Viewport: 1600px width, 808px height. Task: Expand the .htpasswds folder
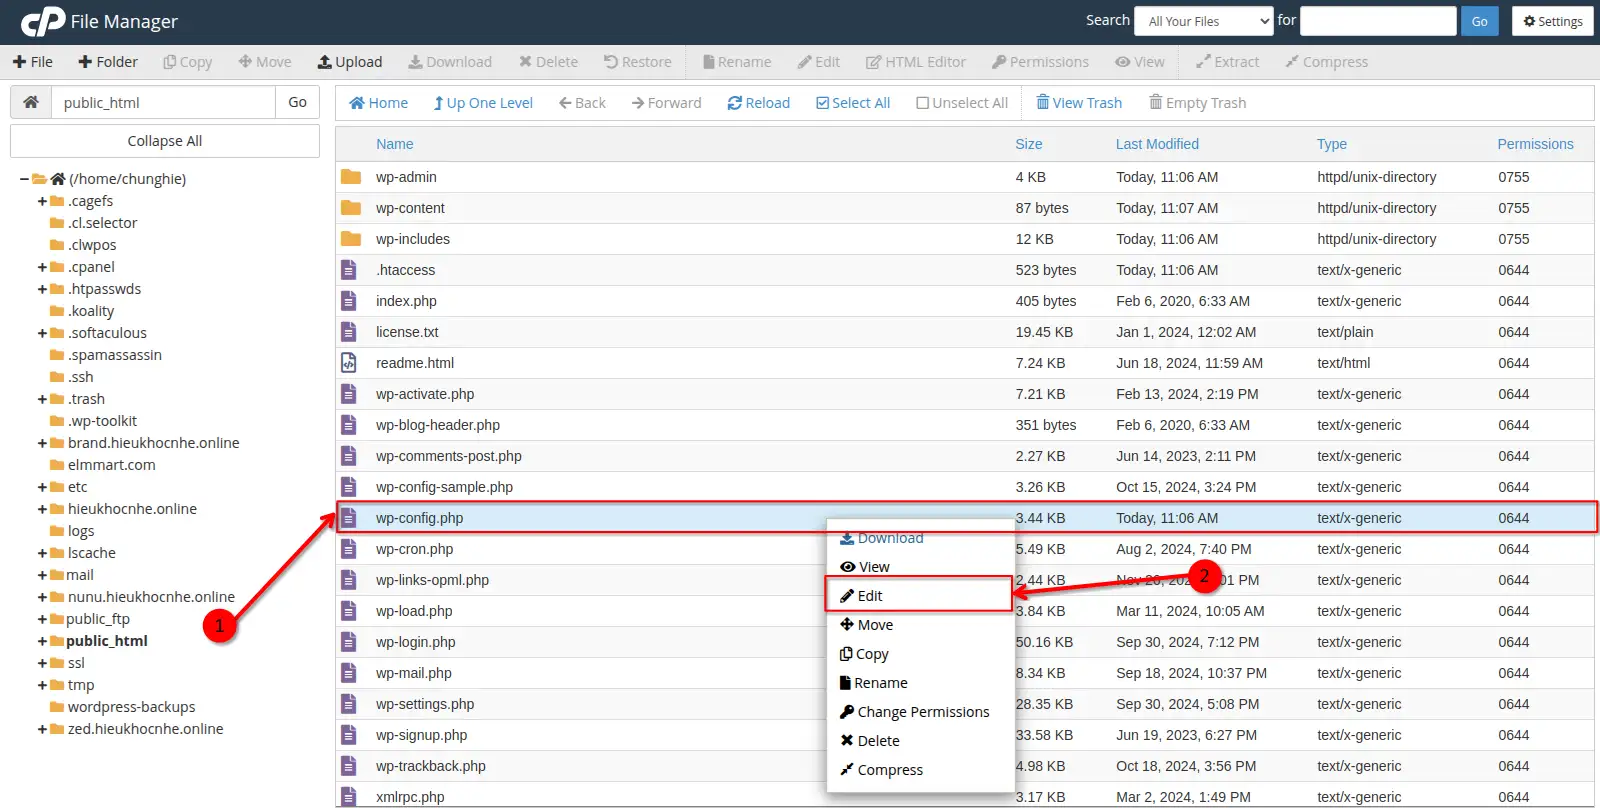[x=42, y=289]
